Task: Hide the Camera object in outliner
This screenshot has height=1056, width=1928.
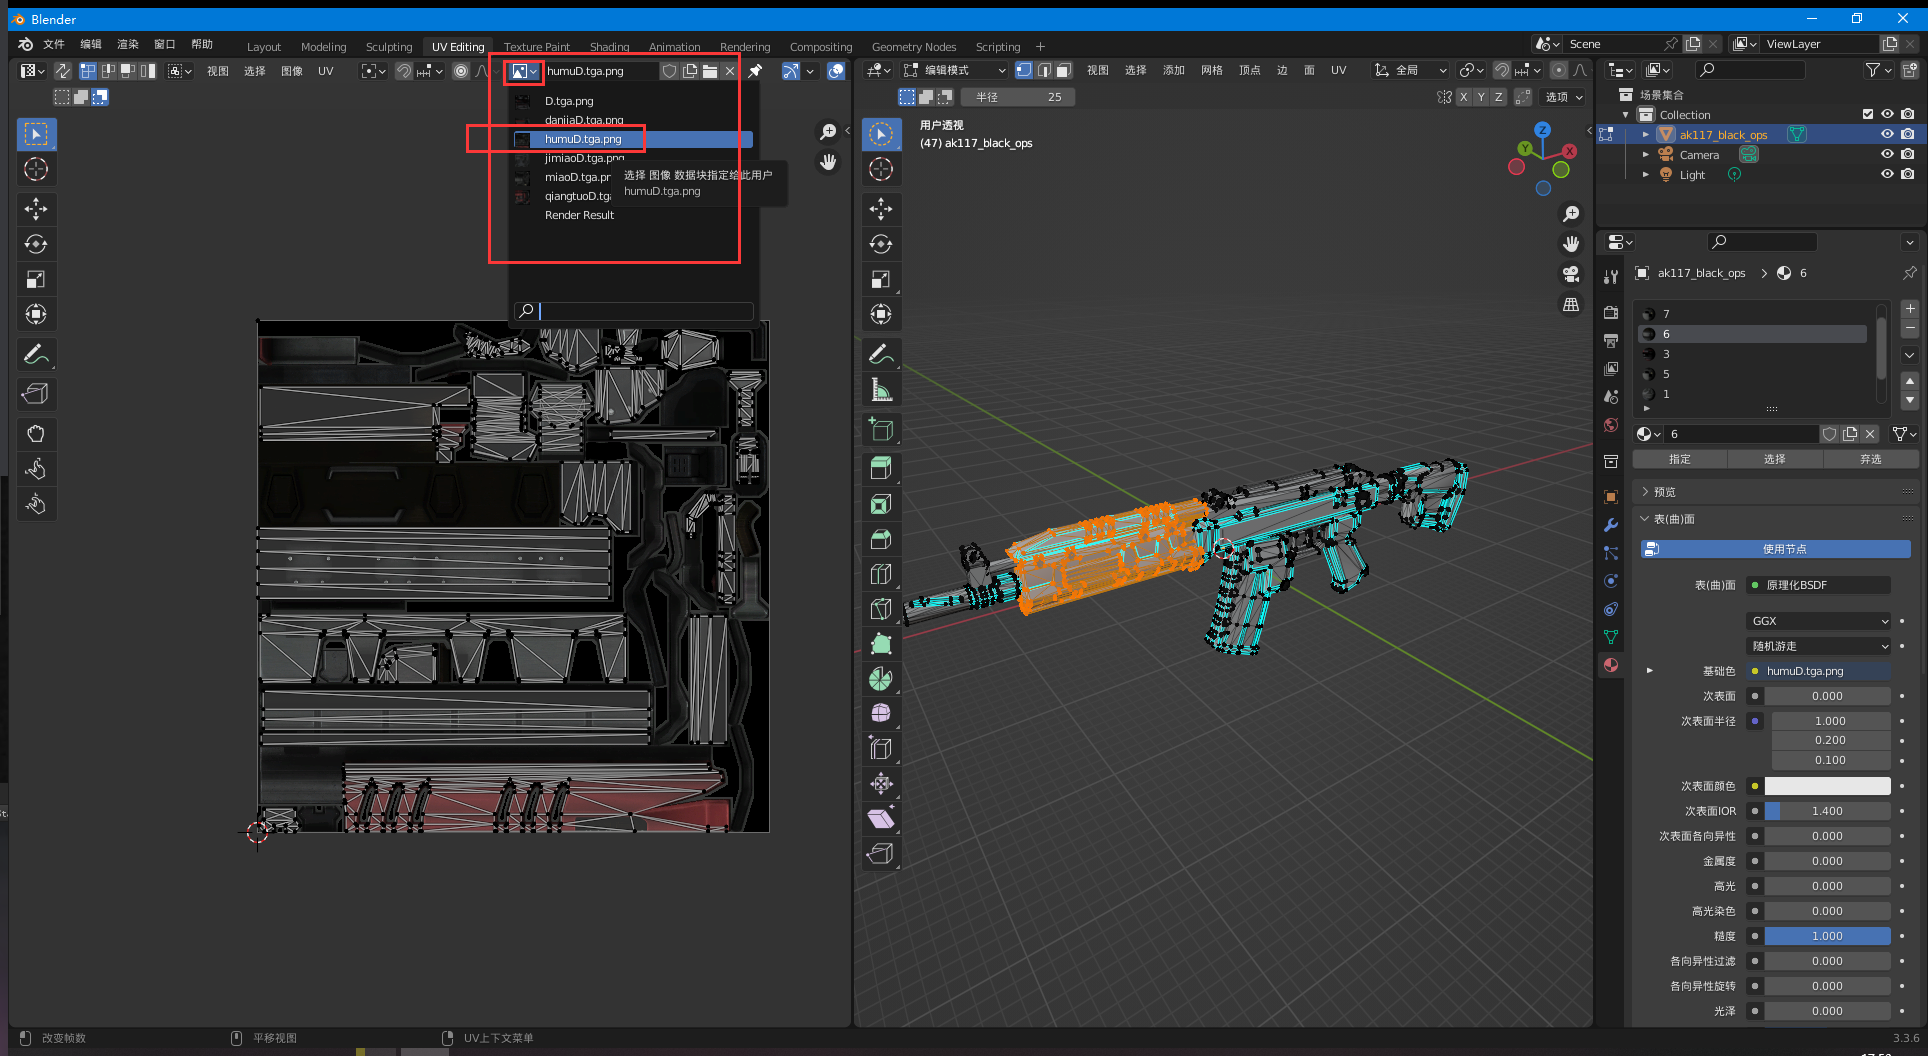Action: pyautogui.click(x=1887, y=154)
